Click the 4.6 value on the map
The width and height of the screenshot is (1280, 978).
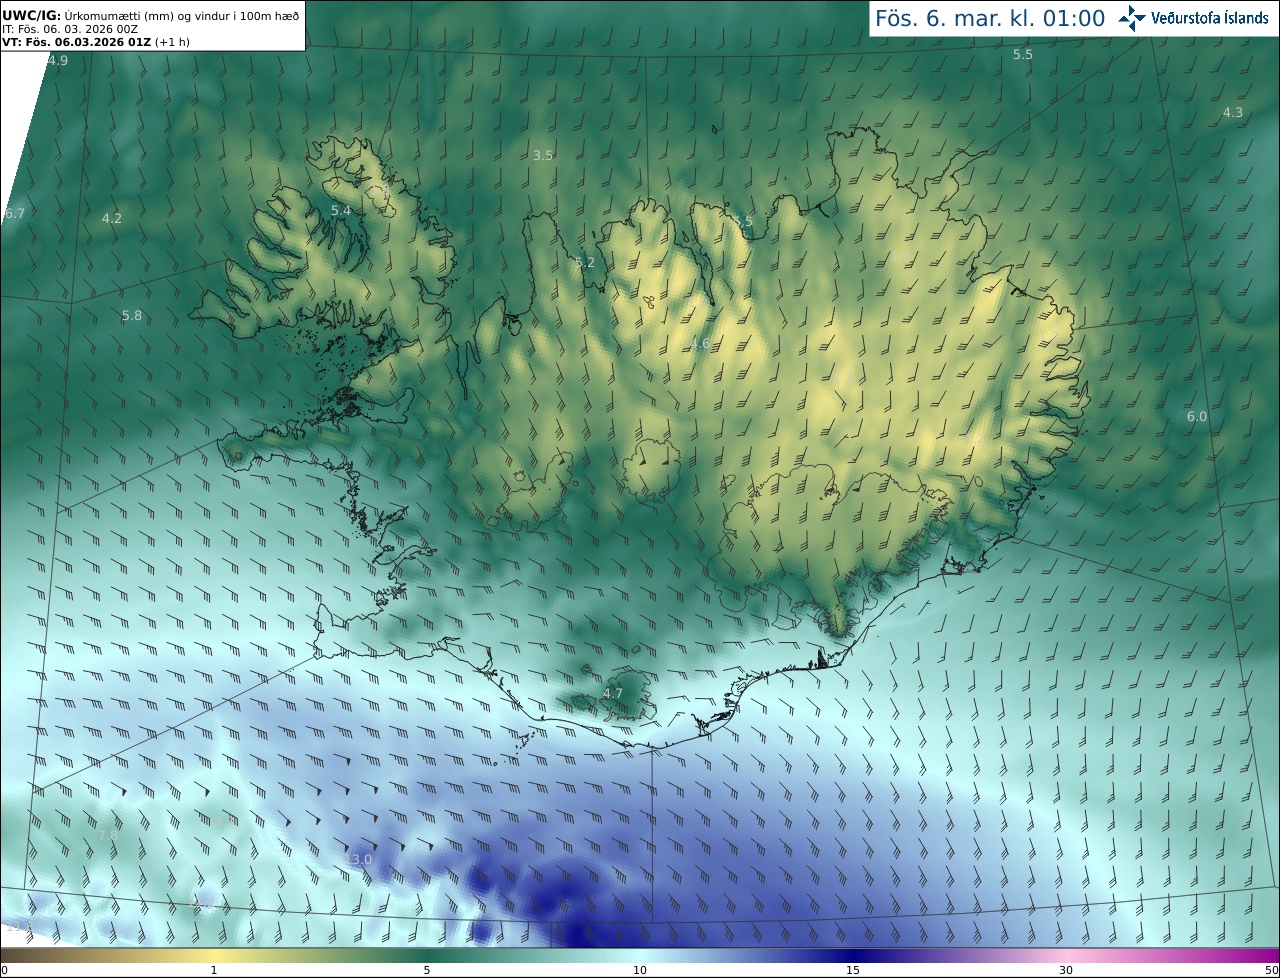(699, 343)
